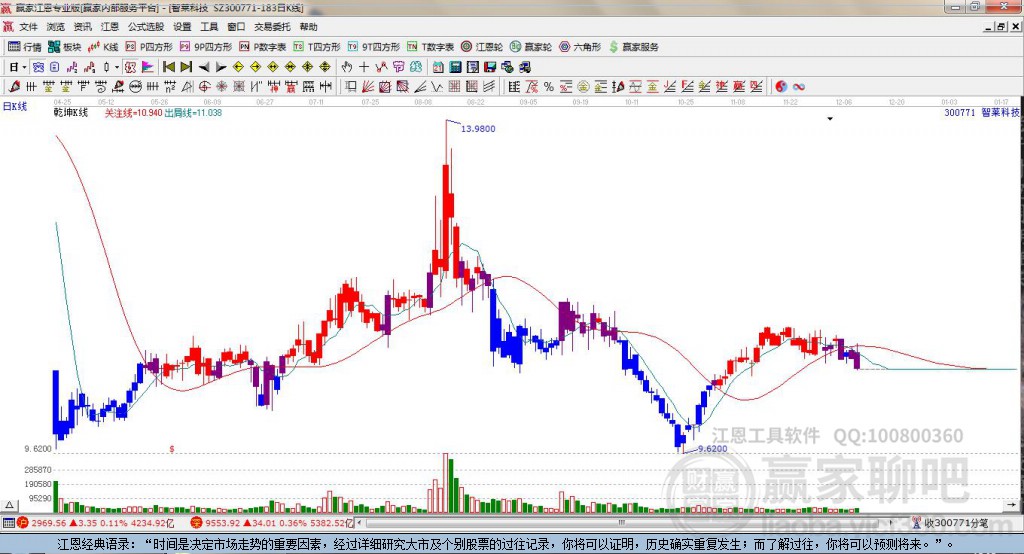Switch to the K线 chart
Screen dimensions: 1024x554
(x=103, y=47)
